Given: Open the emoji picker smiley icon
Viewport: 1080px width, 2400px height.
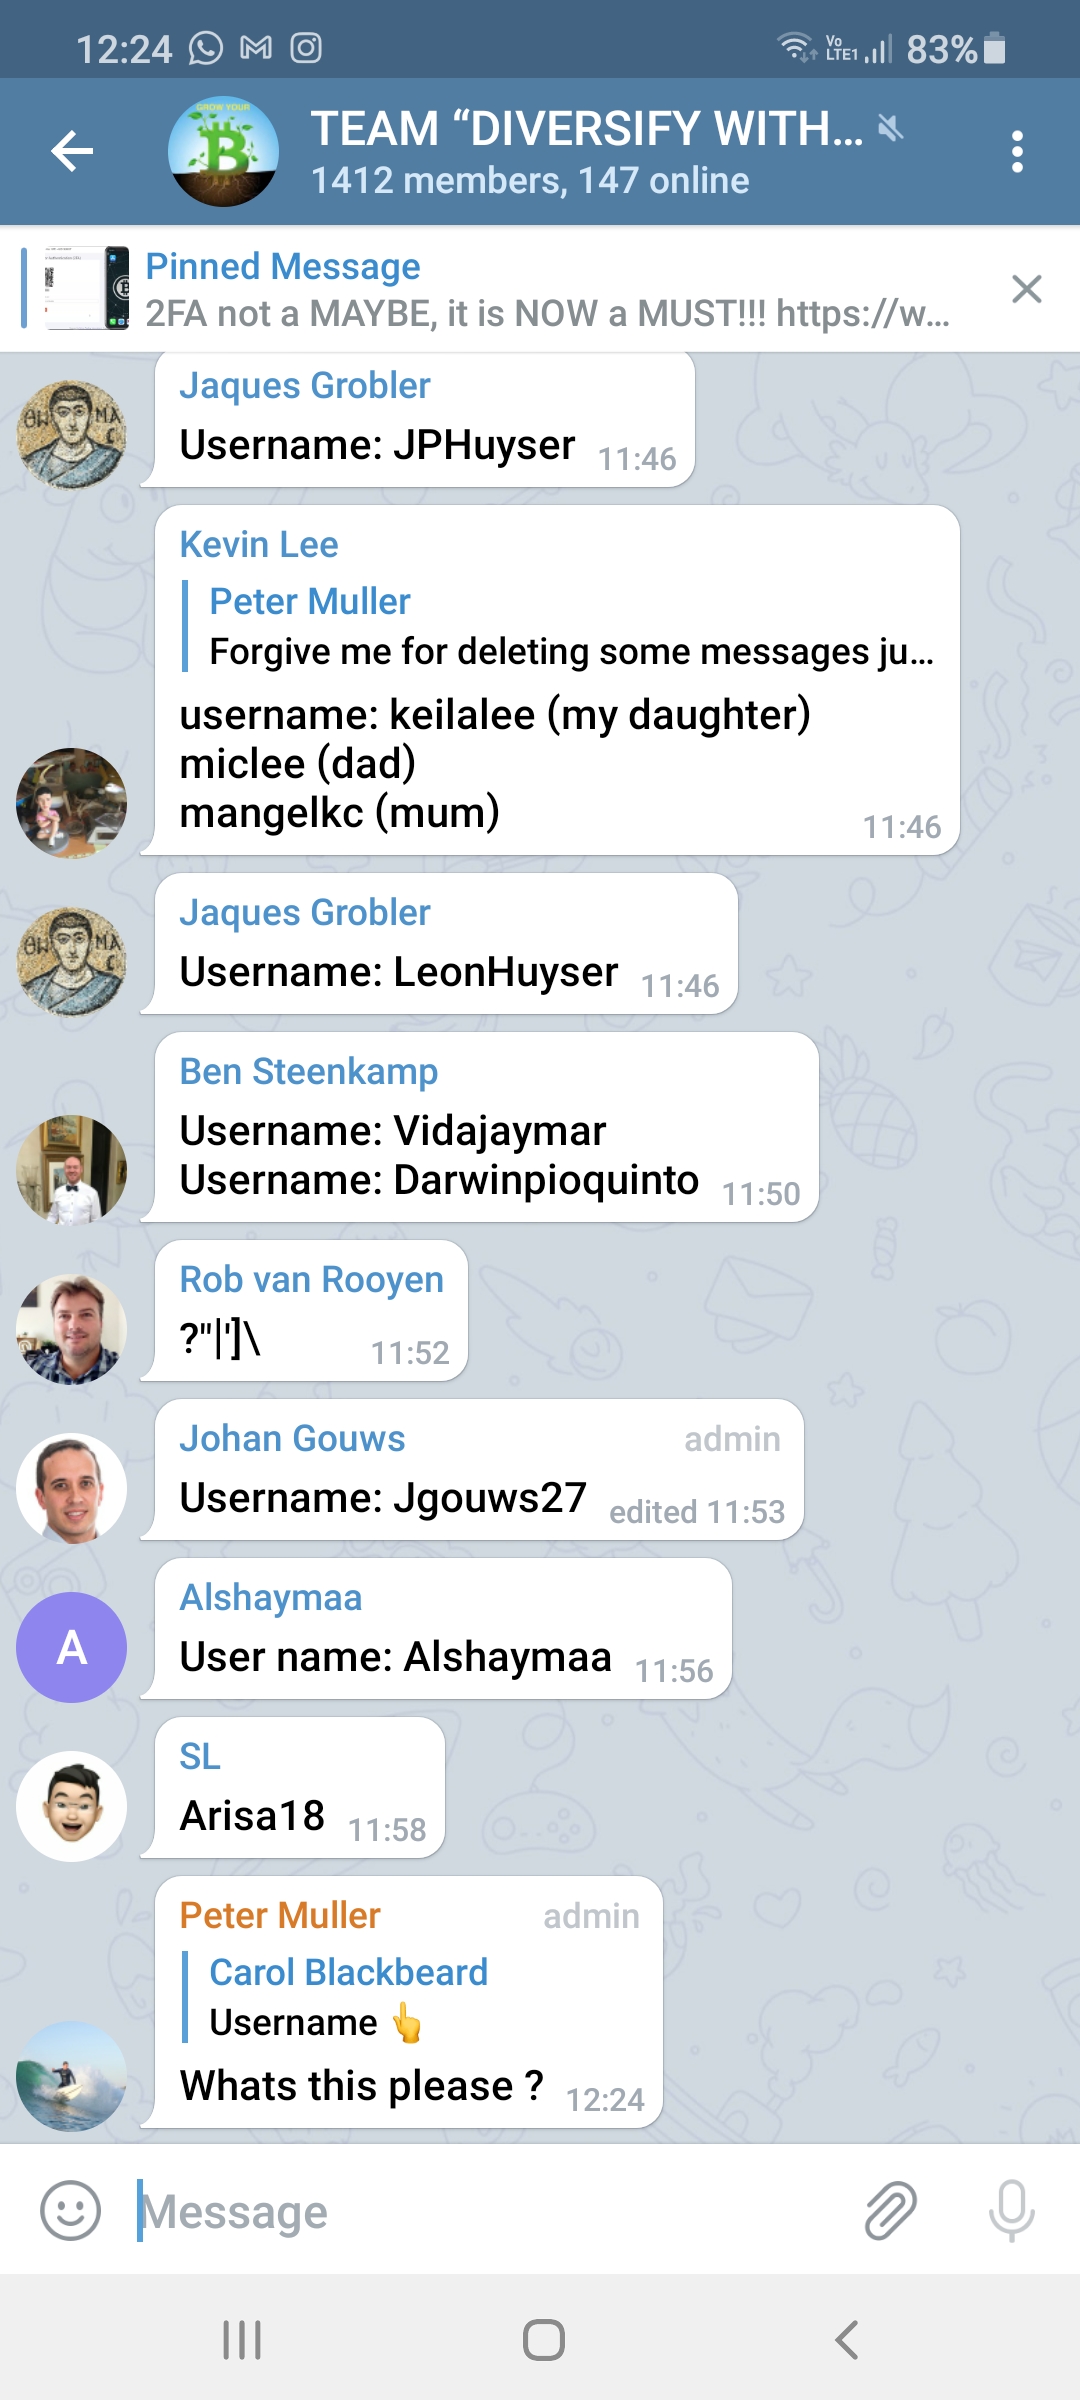Looking at the screenshot, I should [70, 2210].
